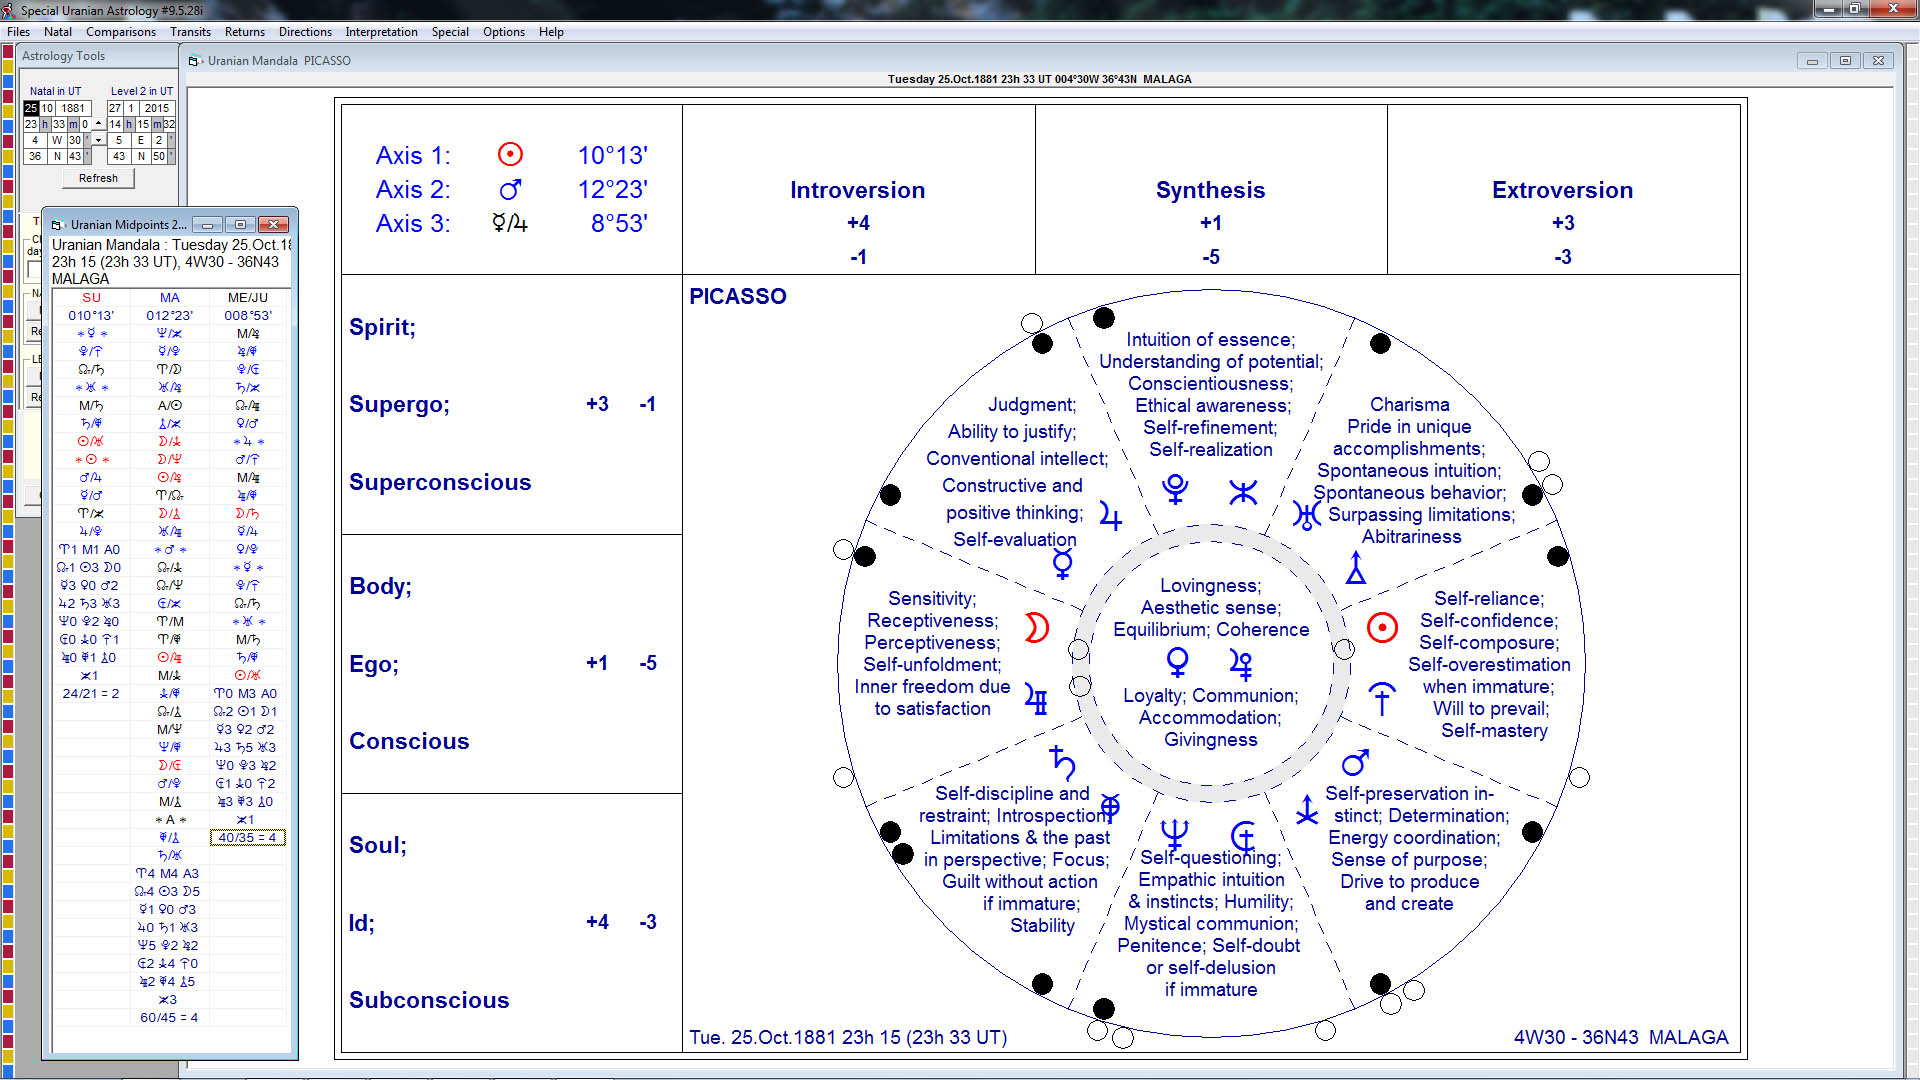
Task: Open the Files menu
Action: 18,32
